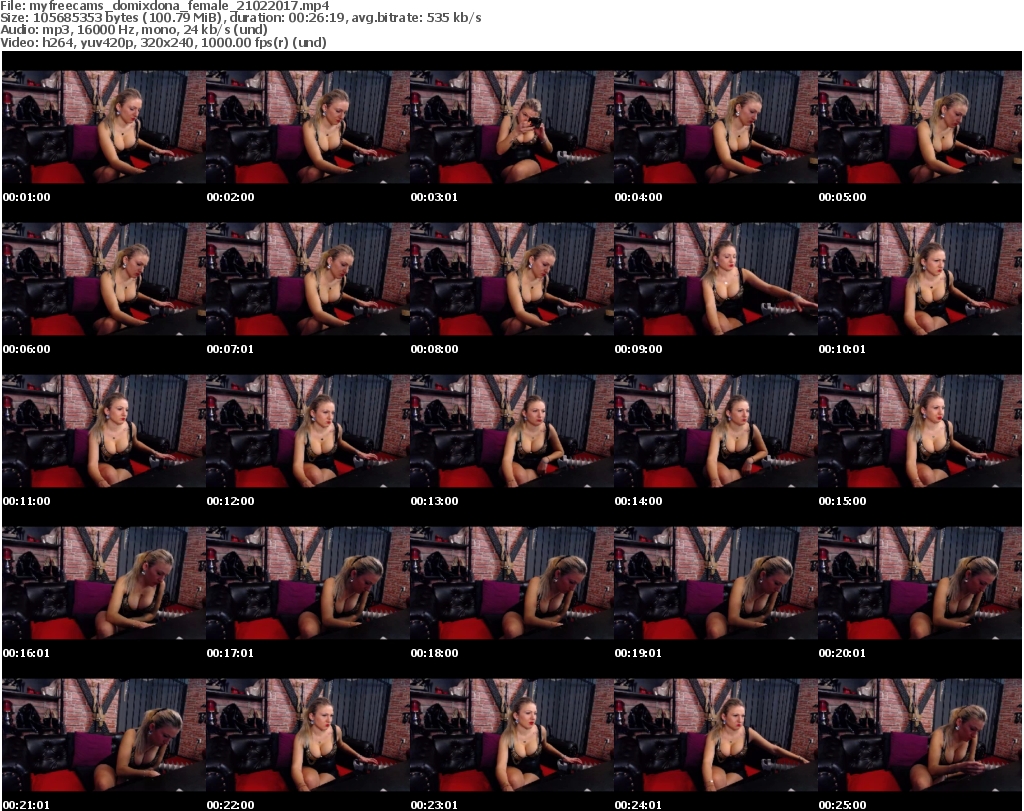Click the 'Video: h264, yuv420p' line
1024x811 pixels.
click(x=163, y=42)
